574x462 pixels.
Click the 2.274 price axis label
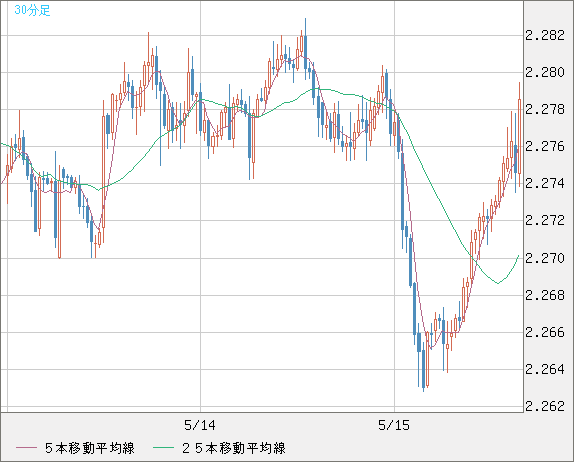click(x=545, y=183)
